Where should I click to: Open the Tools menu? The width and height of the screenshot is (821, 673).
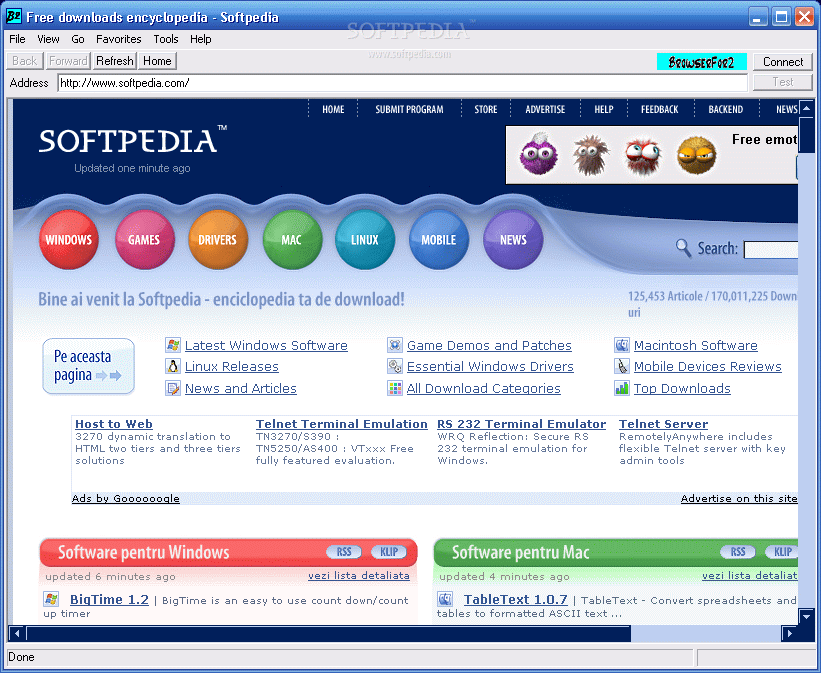[x=166, y=39]
